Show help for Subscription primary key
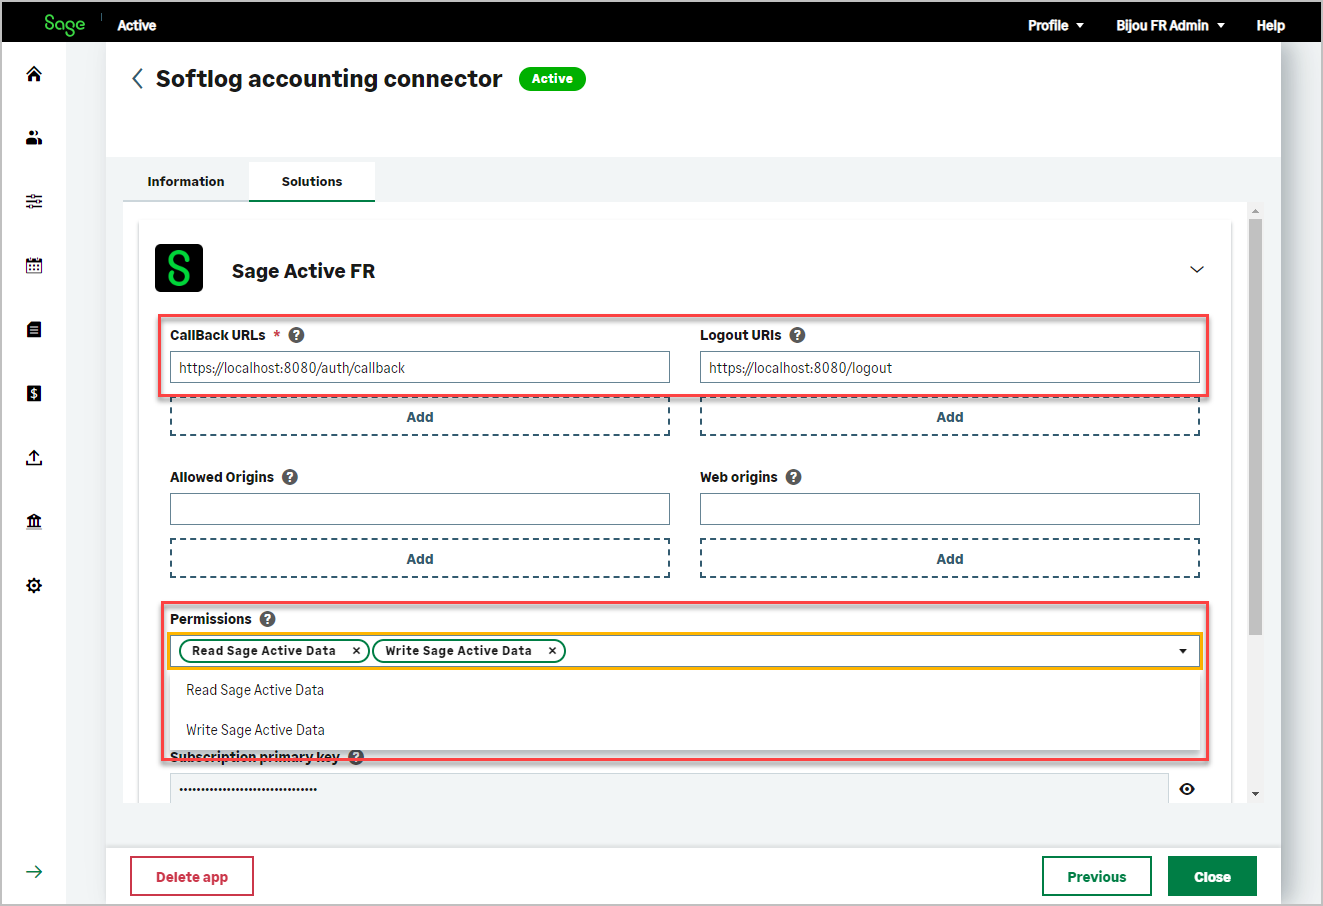1323x906 pixels. pos(356,757)
